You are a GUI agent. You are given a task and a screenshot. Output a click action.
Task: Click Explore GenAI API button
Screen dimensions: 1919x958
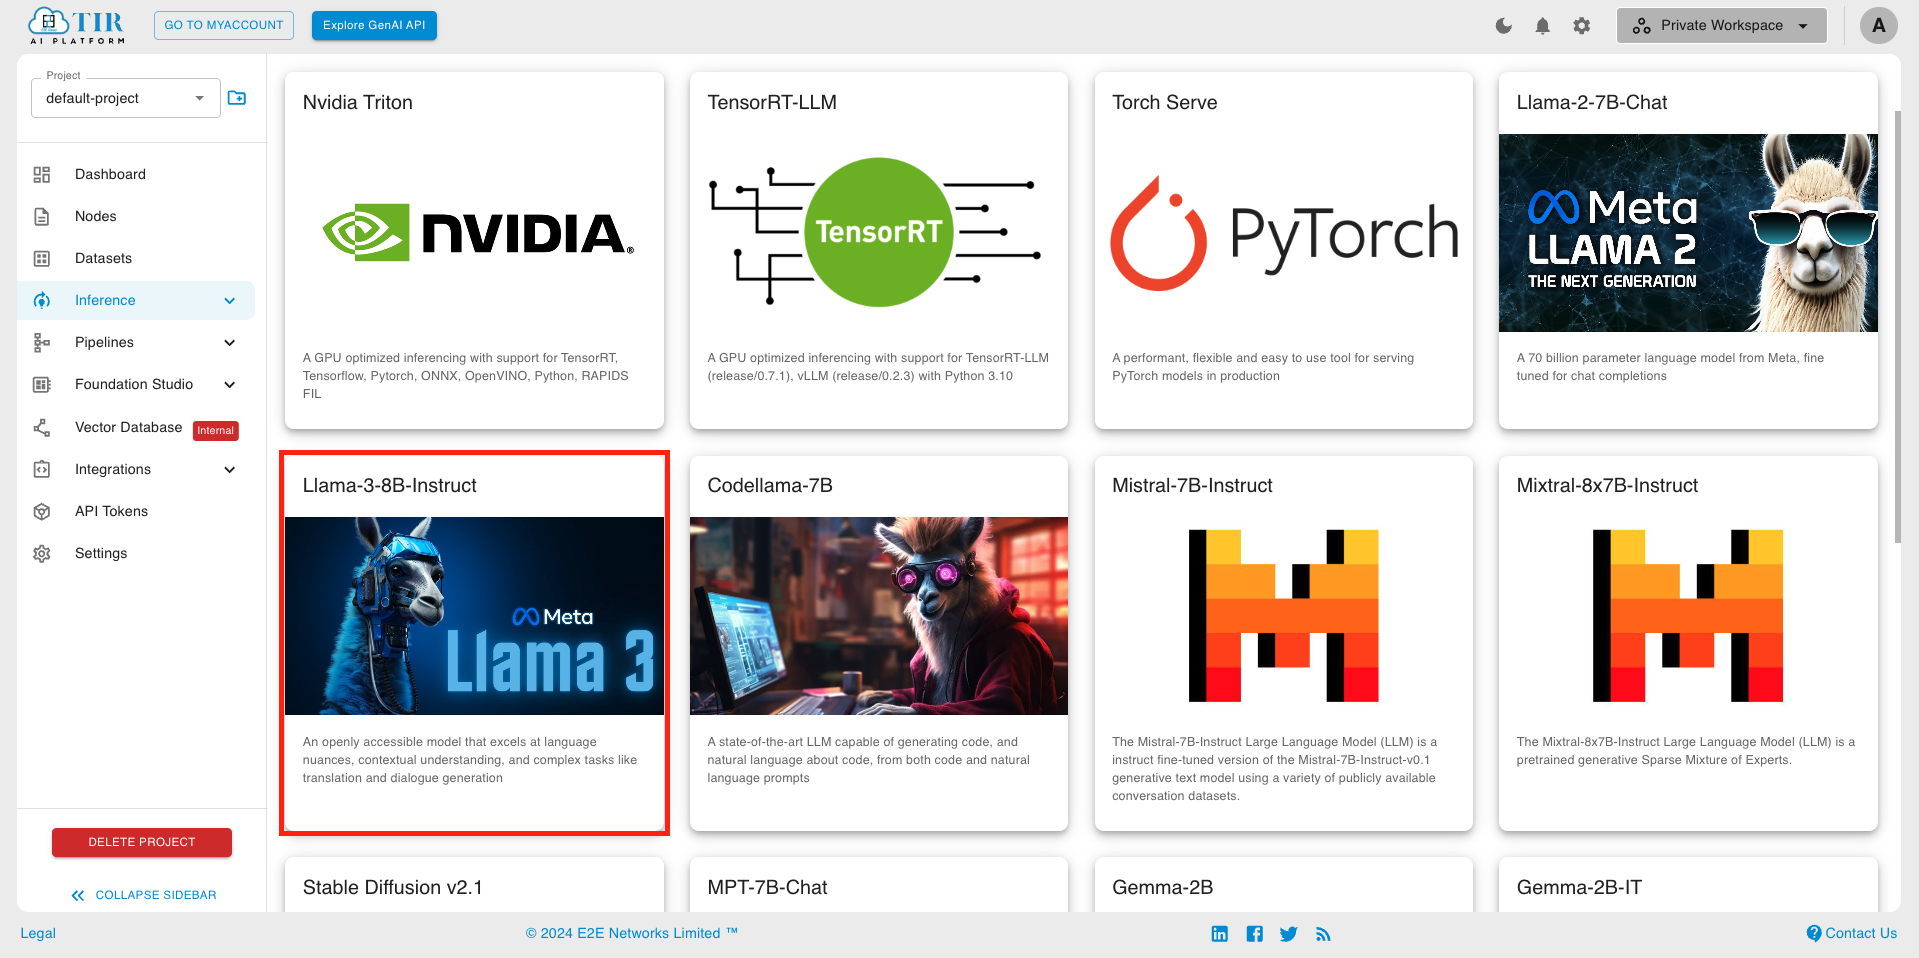pyautogui.click(x=374, y=25)
